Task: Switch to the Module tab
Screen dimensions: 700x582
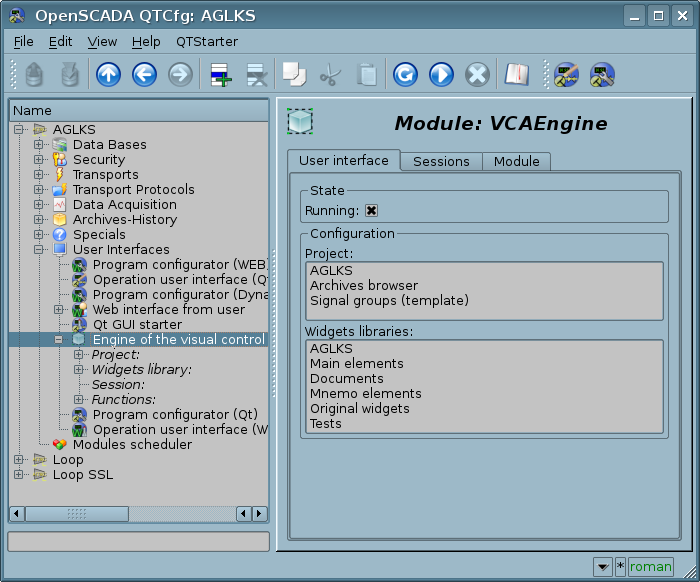Action: pos(516,161)
